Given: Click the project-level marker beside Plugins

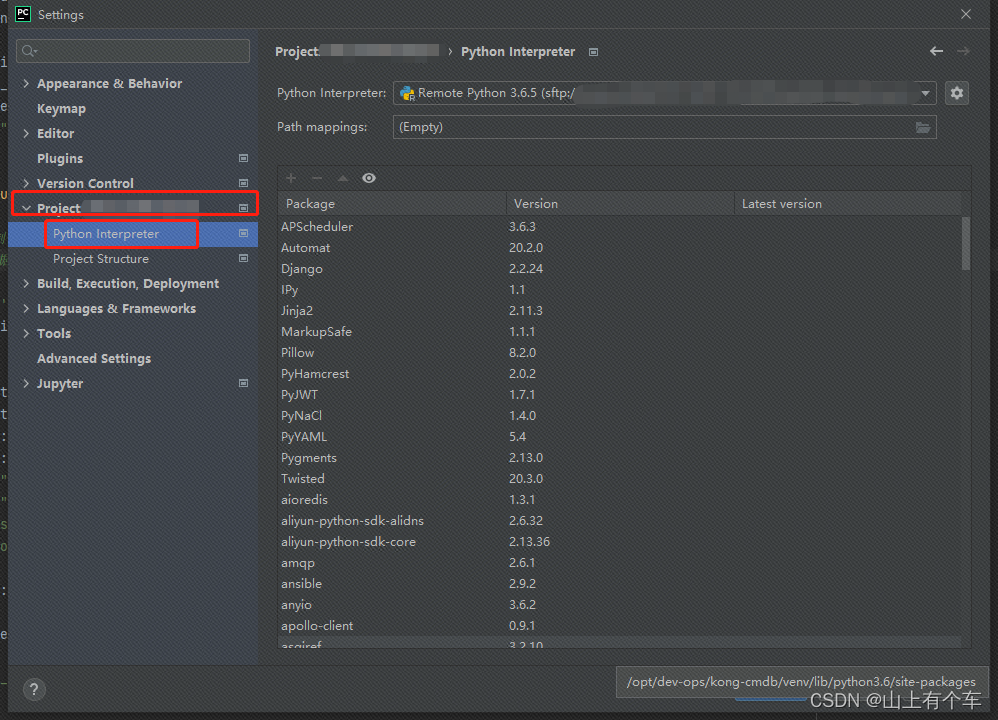Looking at the screenshot, I should [243, 158].
